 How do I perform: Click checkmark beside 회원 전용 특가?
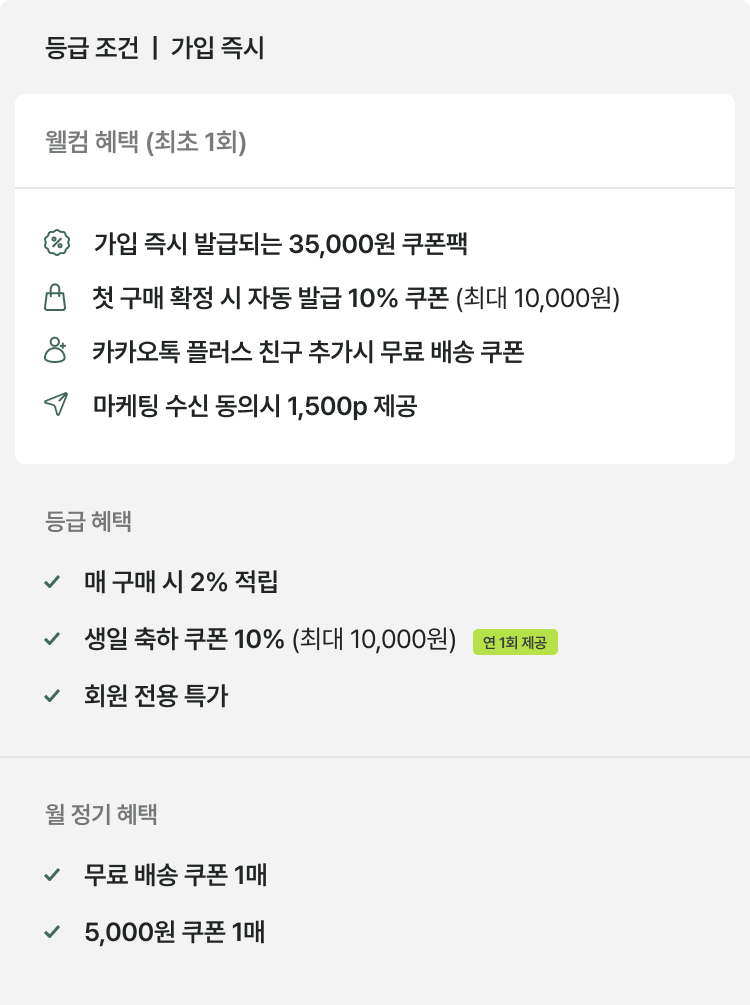53,696
